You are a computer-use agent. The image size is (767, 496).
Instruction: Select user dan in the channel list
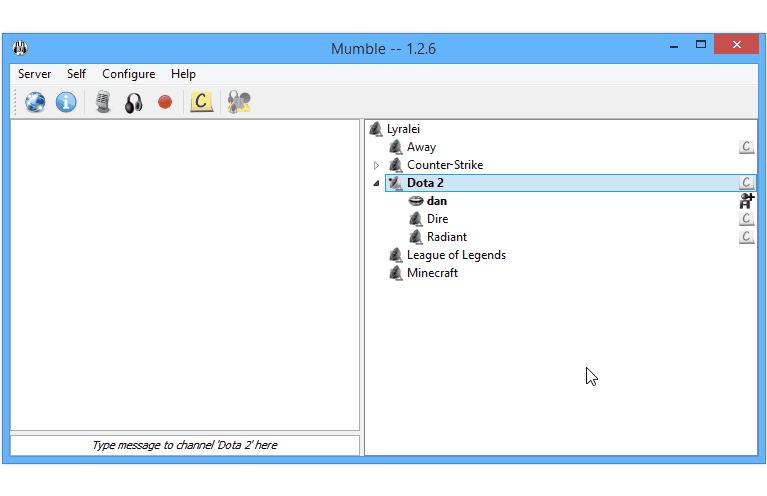(437, 201)
